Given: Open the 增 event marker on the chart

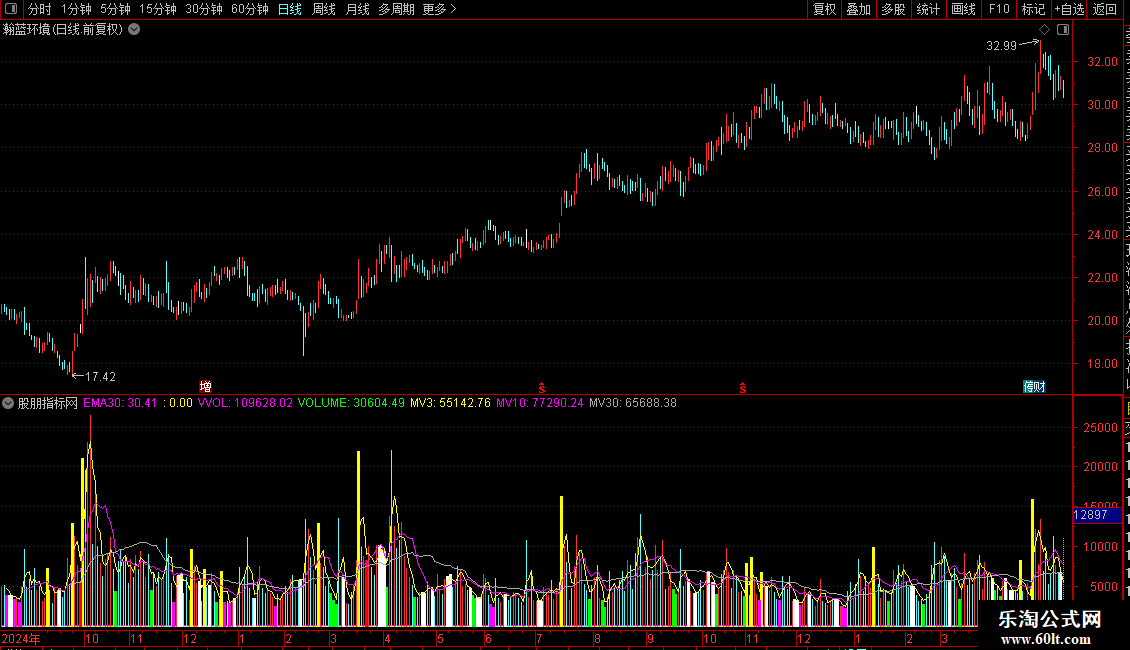Looking at the screenshot, I should pos(205,387).
